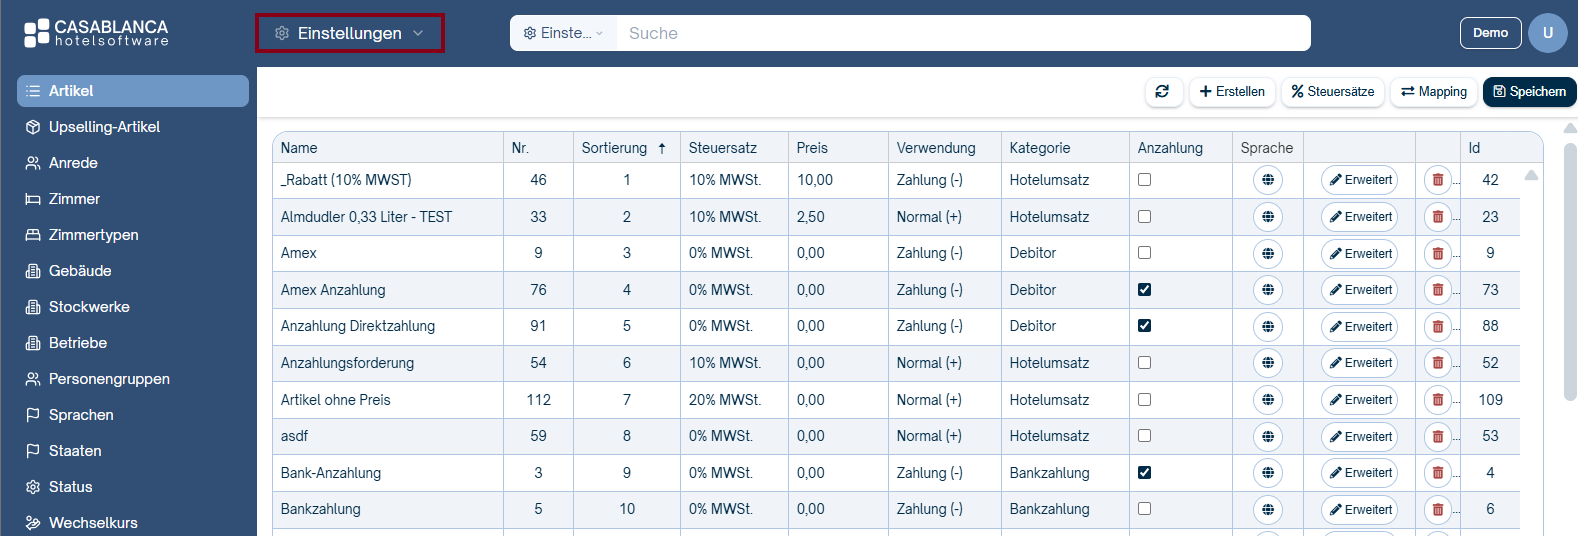Go to Zimmertypen settings
The image size is (1578, 536).
tap(133, 235)
